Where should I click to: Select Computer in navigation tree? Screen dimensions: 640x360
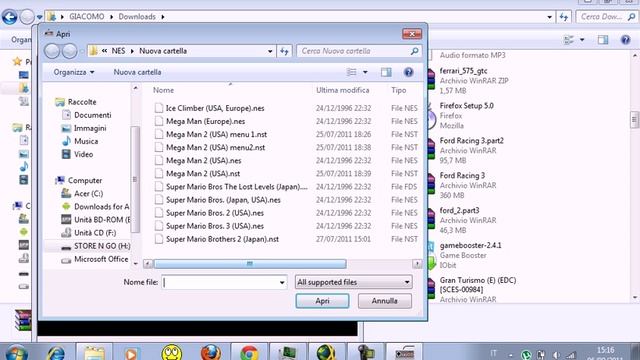click(x=79, y=180)
